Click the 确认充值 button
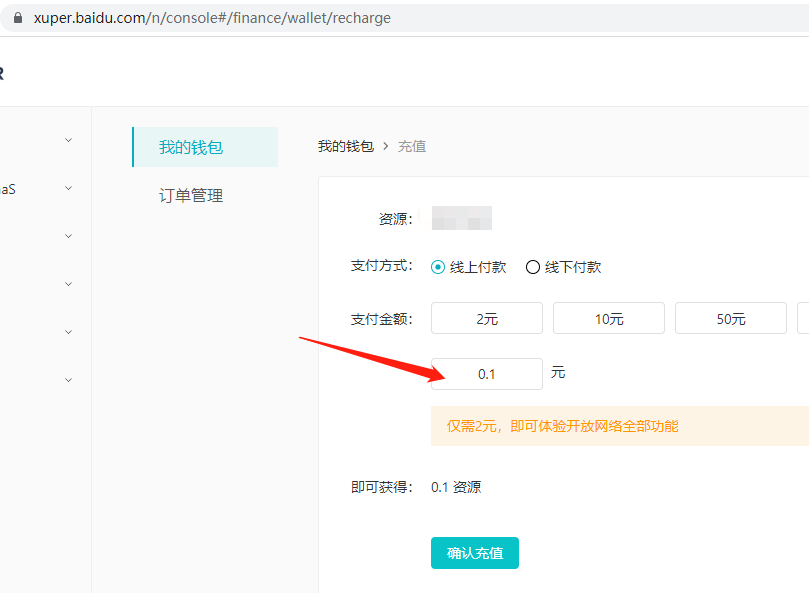809x593 pixels. click(475, 553)
